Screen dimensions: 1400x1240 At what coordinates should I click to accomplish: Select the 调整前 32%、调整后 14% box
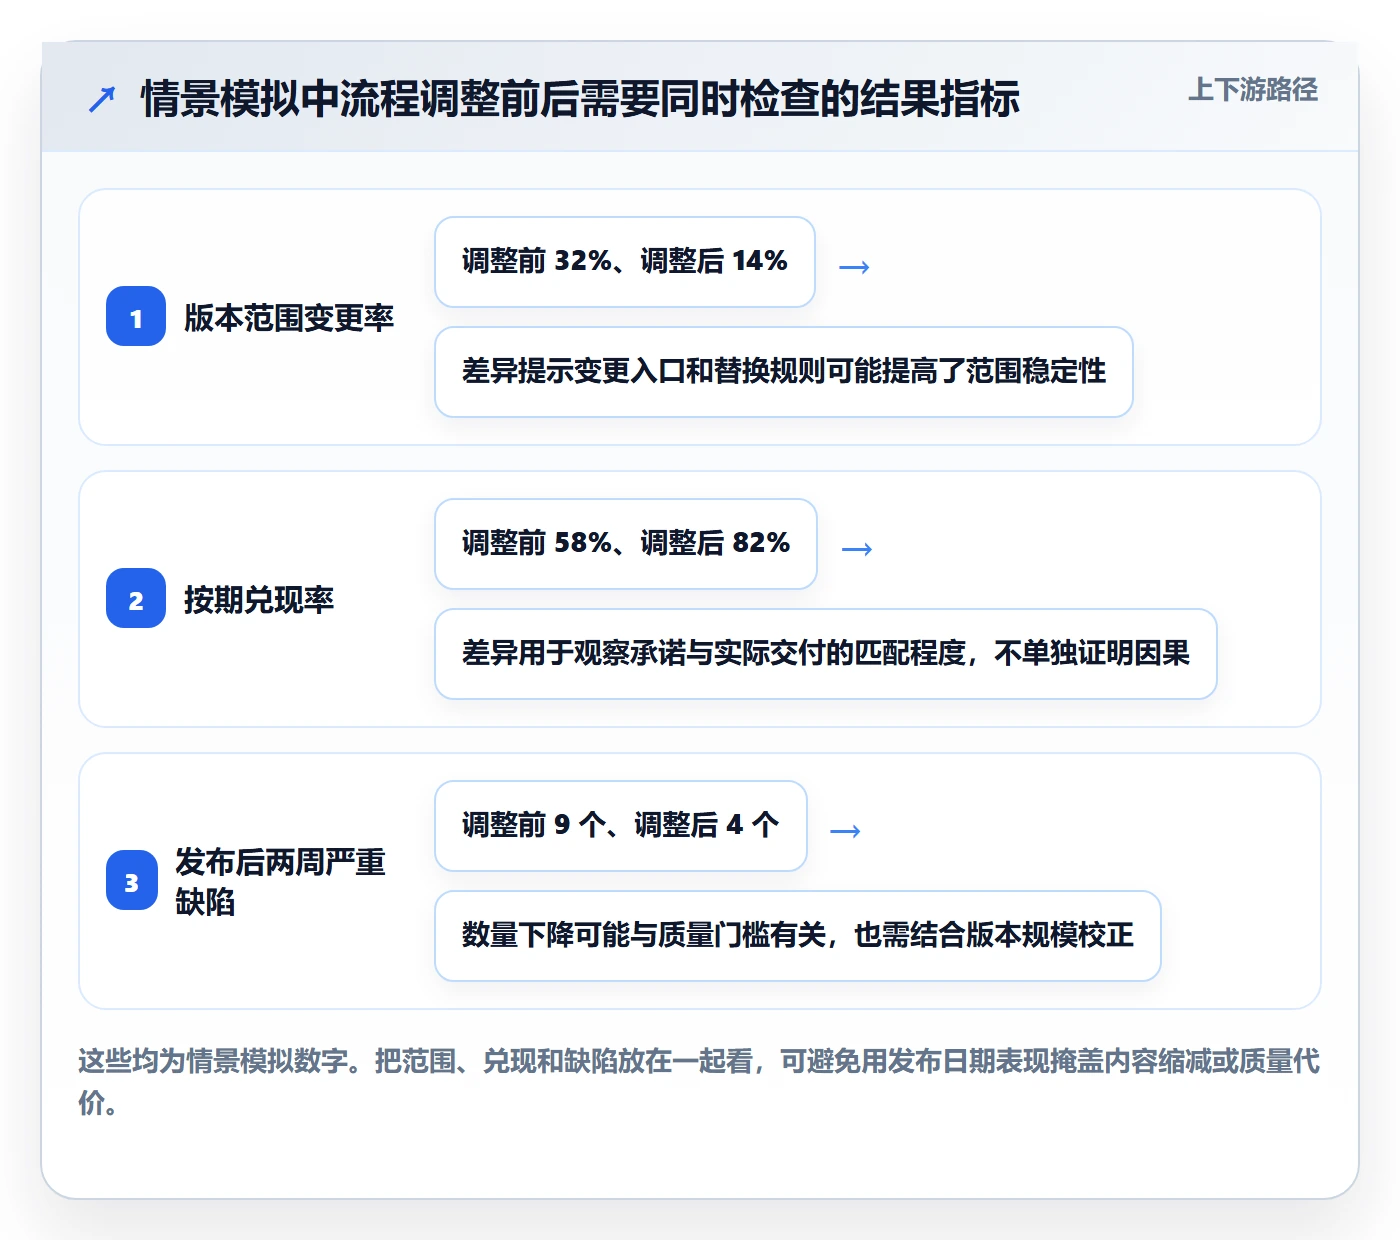(x=625, y=262)
